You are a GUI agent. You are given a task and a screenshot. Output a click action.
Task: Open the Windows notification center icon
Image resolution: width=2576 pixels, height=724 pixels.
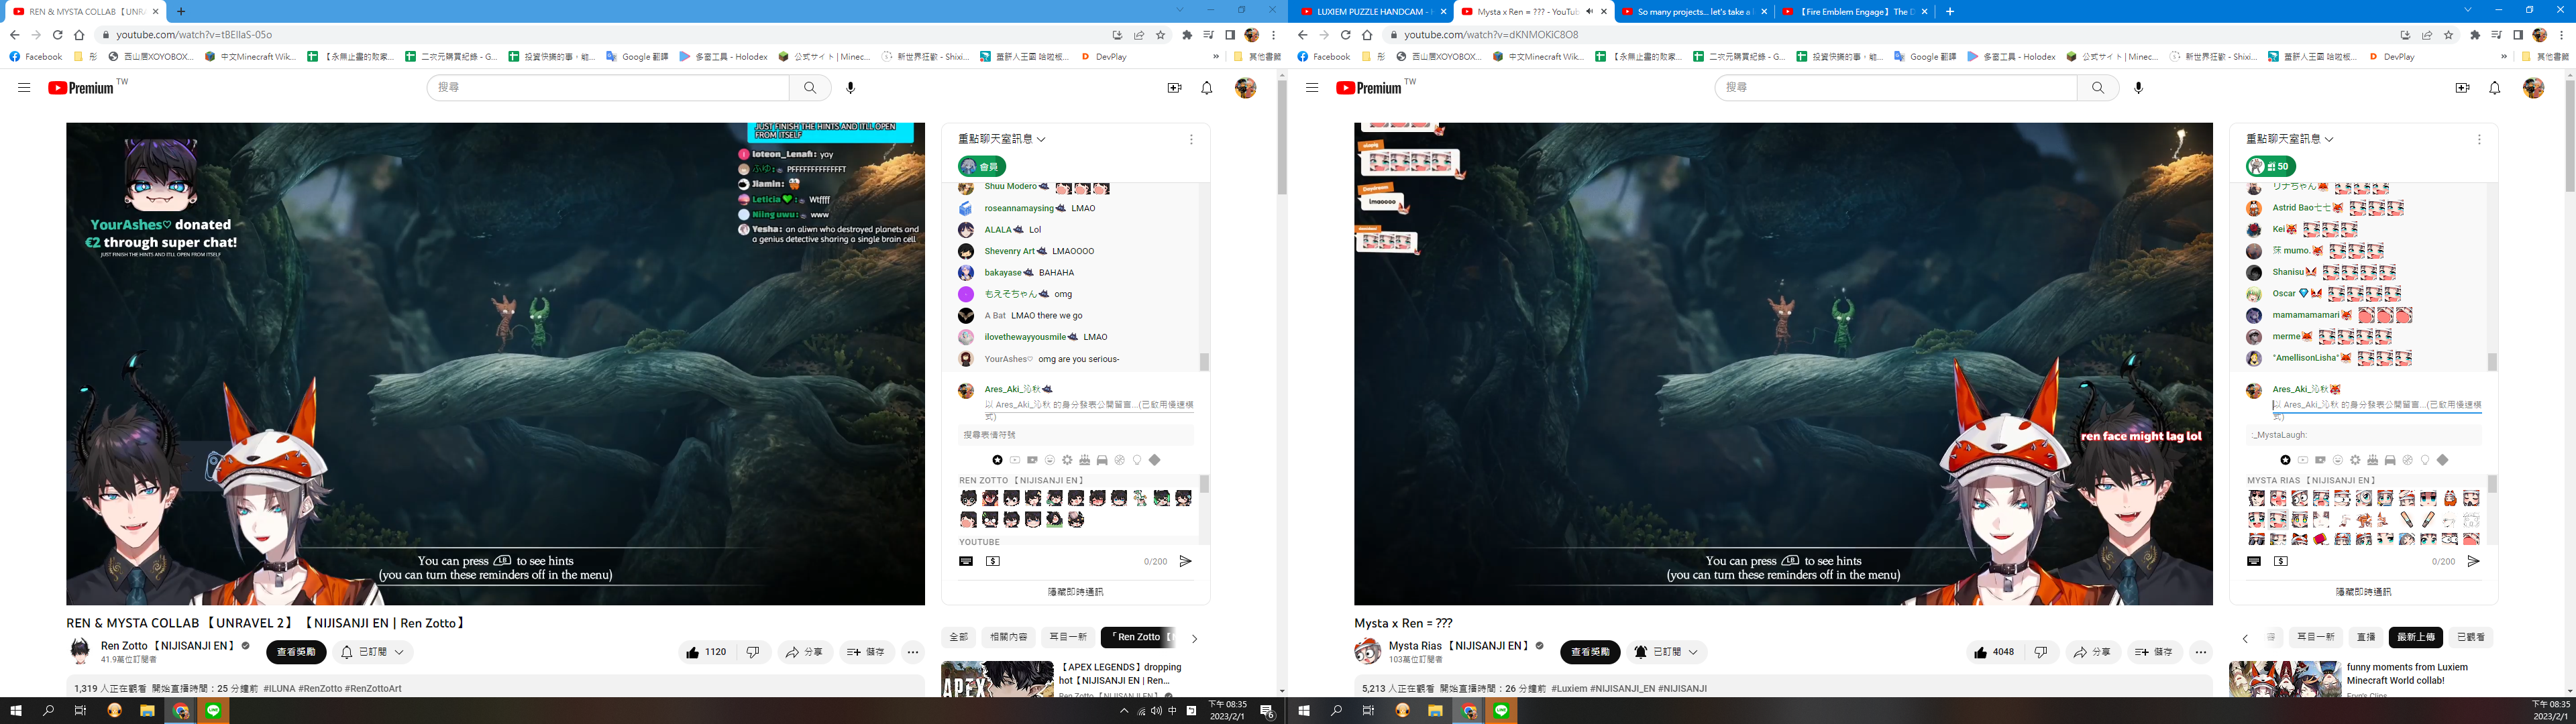[1267, 711]
